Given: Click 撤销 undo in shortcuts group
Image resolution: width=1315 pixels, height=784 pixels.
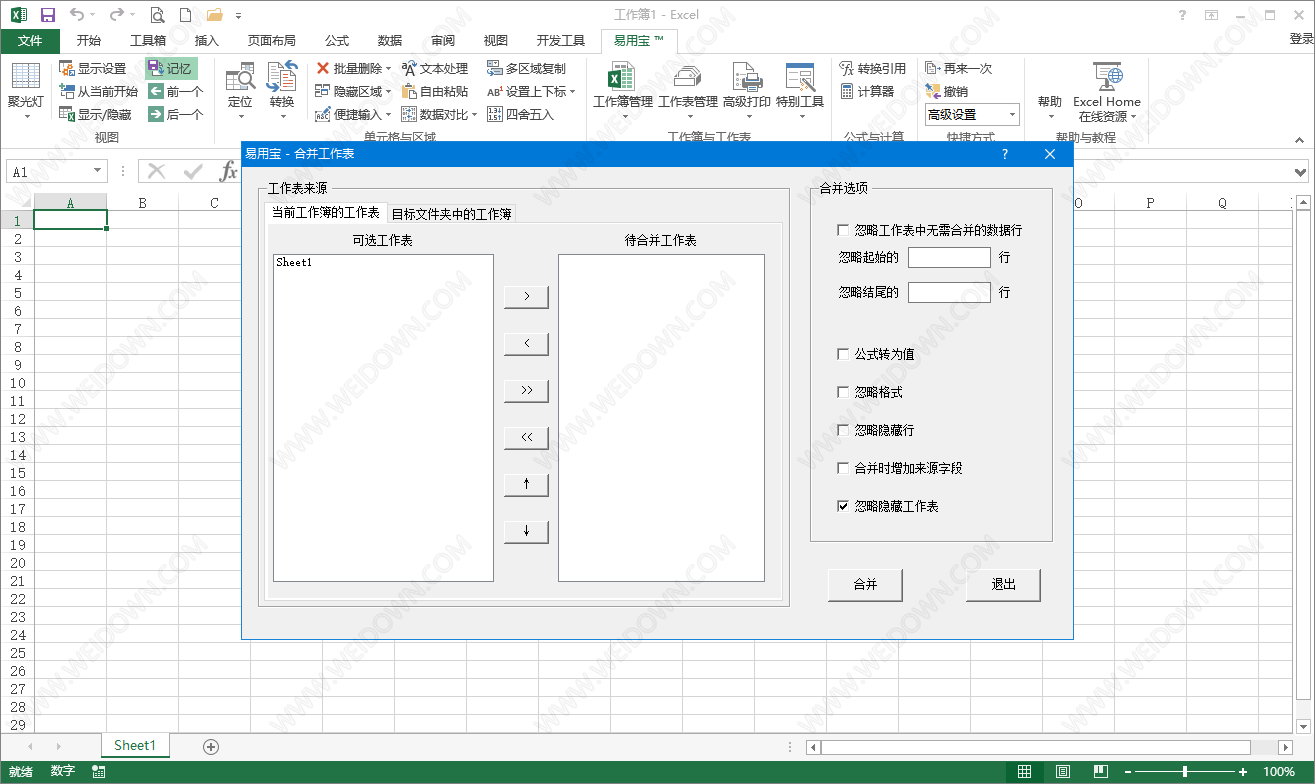Looking at the screenshot, I should coord(946,91).
